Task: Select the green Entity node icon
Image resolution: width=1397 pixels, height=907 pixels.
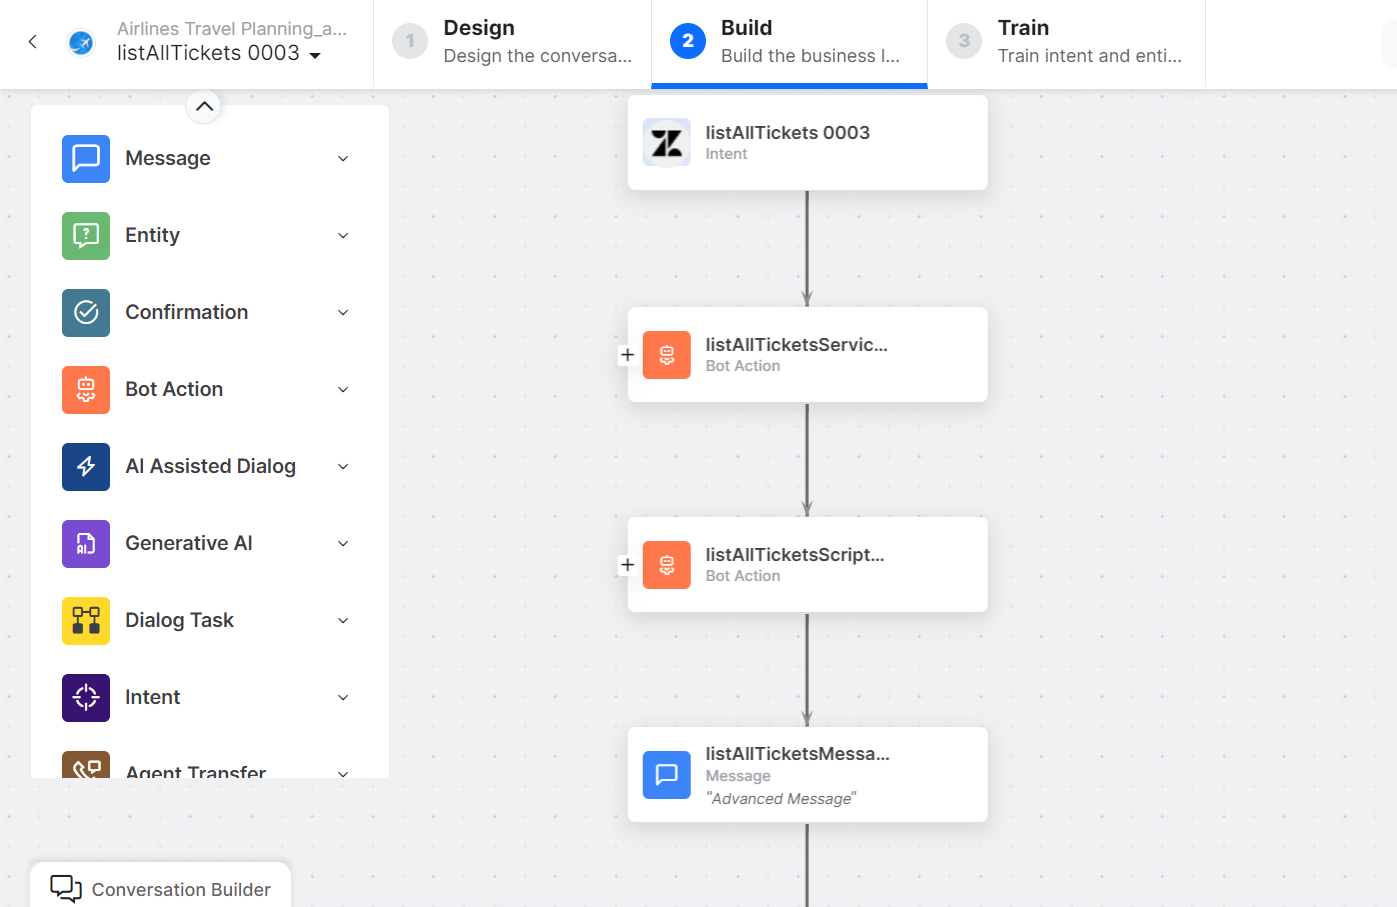Action: pyautogui.click(x=86, y=236)
